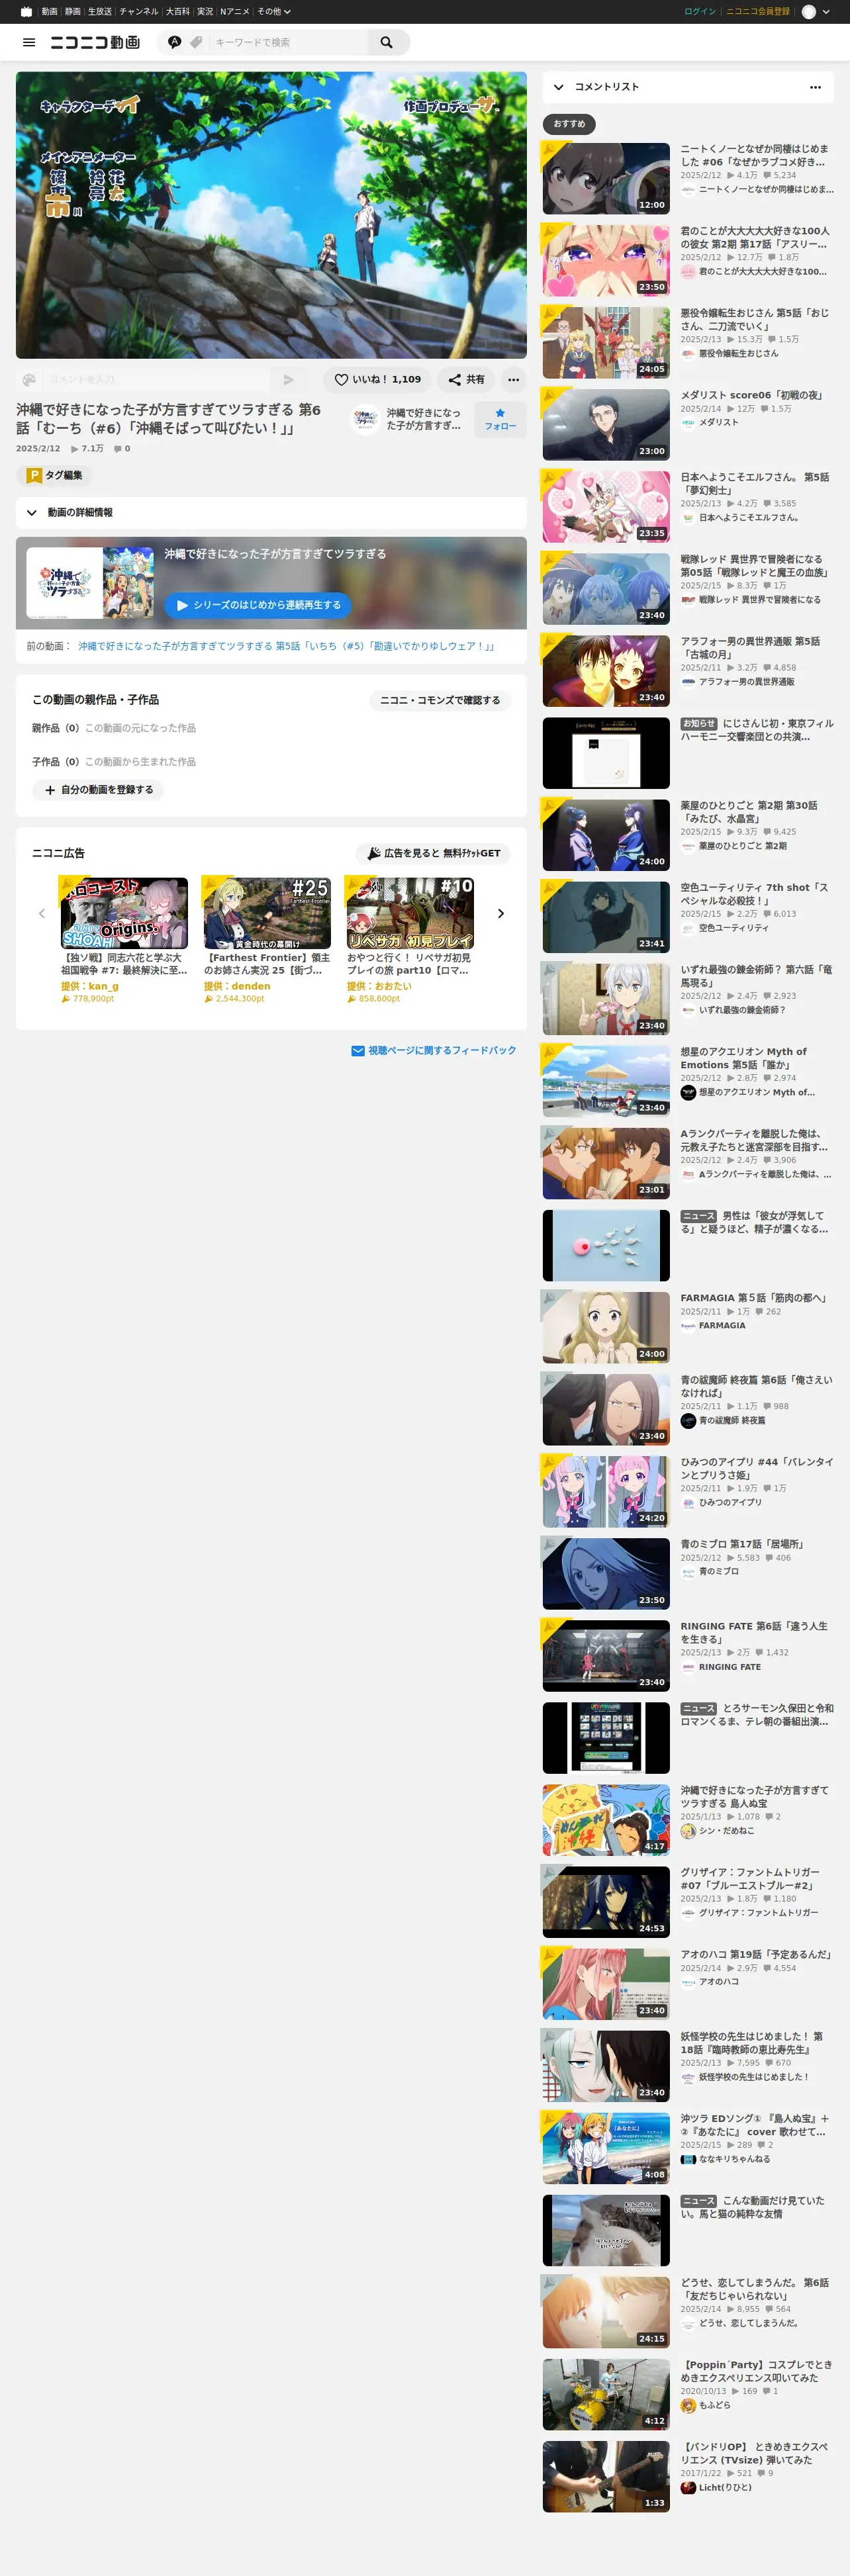Open 静画 in the top navigation
850x2576 pixels.
73,12
